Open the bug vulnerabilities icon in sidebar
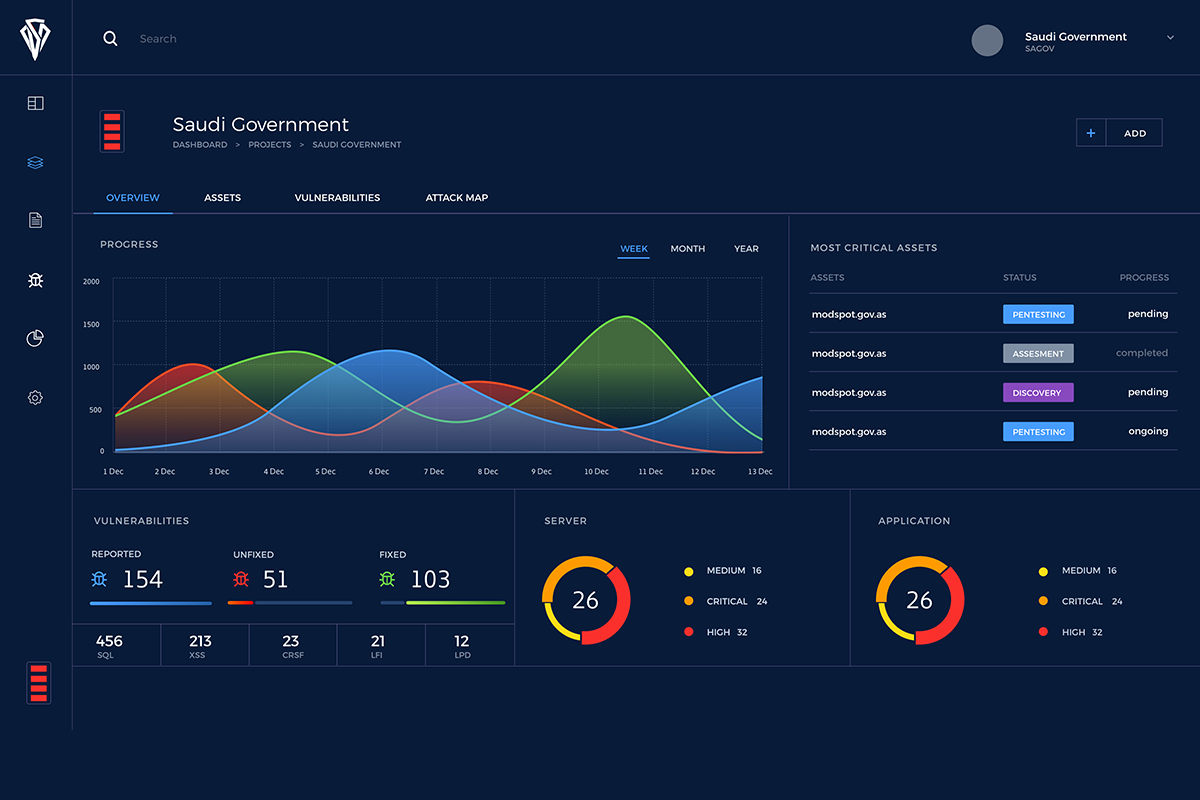 coord(36,280)
